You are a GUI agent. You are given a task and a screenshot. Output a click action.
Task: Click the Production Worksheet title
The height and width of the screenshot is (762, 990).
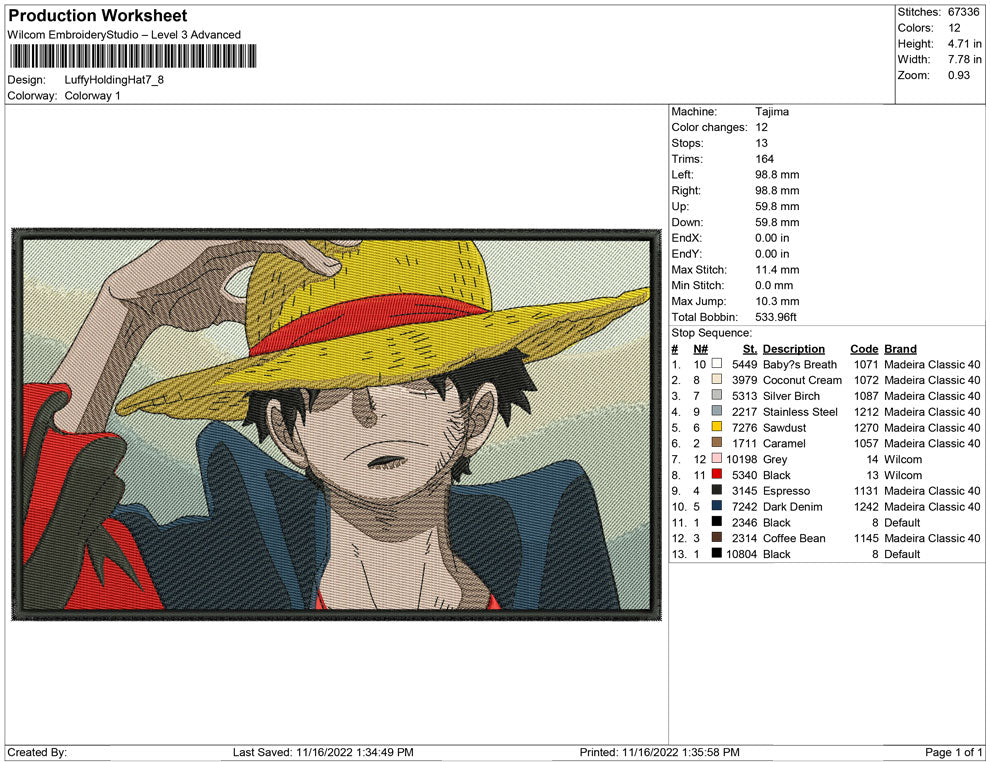click(x=98, y=16)
